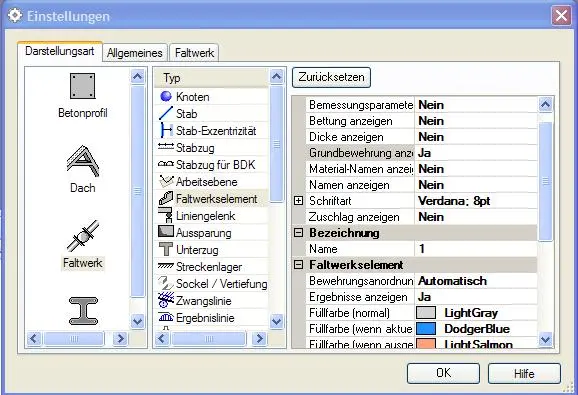Viewport: 578px width, 395px height.
Task: Change Zuschlag anzeigen value
Action: (476, 217)
